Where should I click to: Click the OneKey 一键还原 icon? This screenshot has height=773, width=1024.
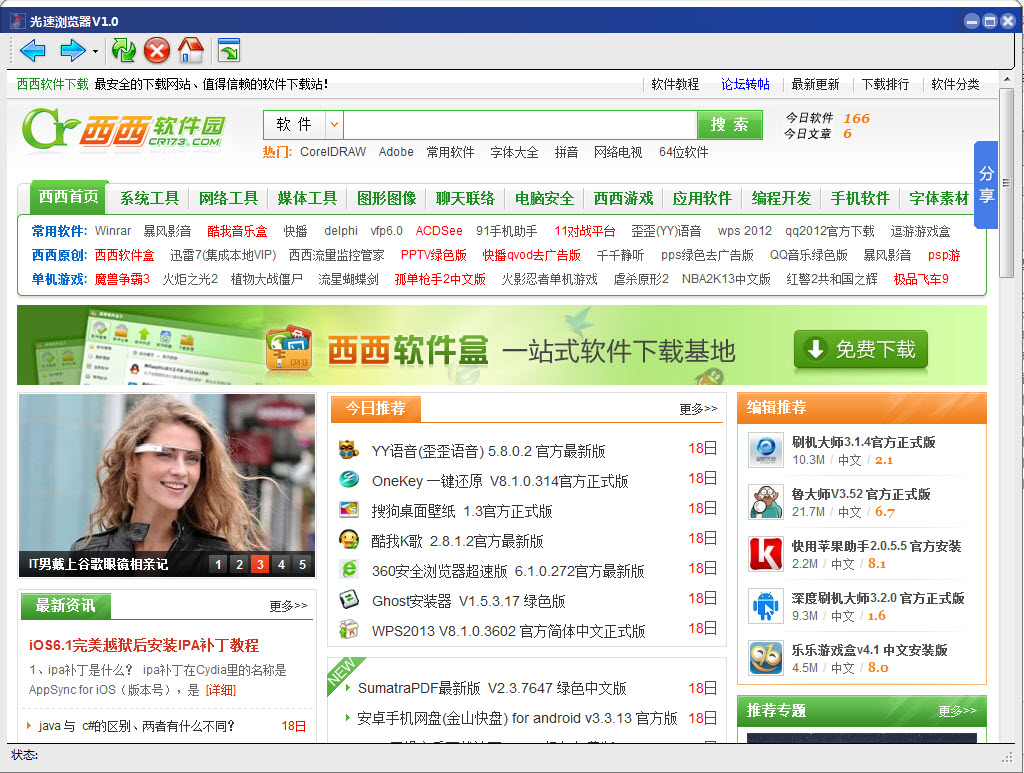[349, 479]
